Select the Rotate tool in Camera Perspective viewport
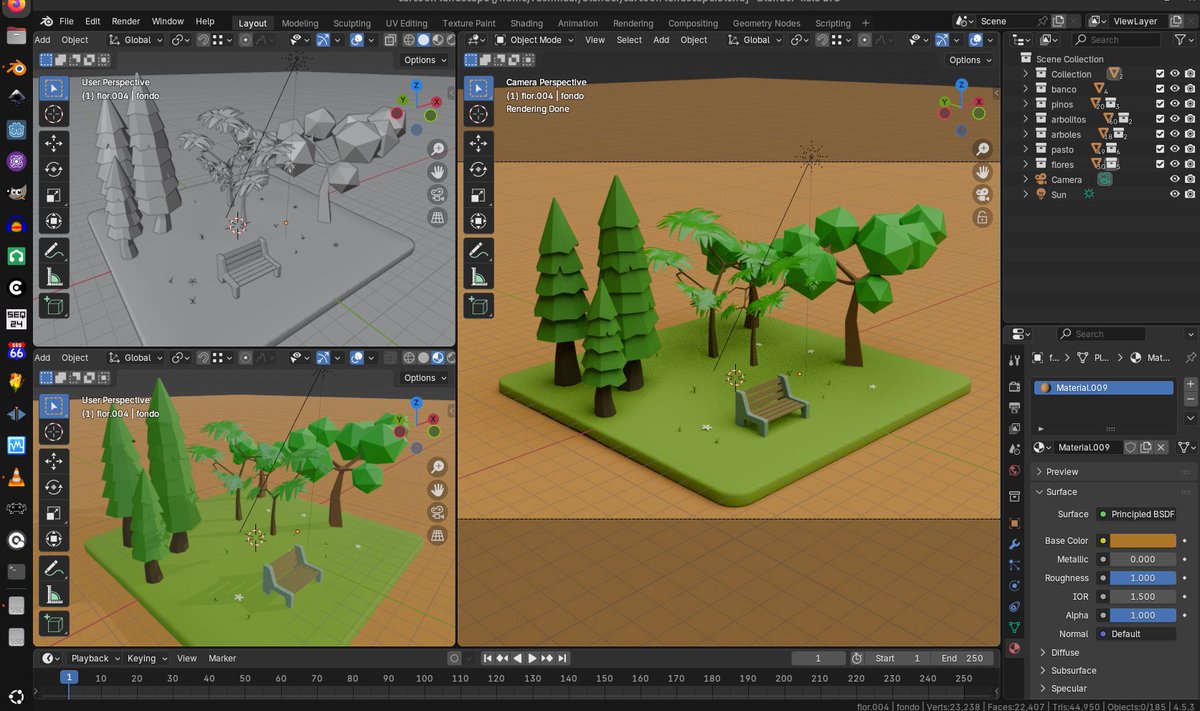Screen dimensions: 1200x711 479,169
